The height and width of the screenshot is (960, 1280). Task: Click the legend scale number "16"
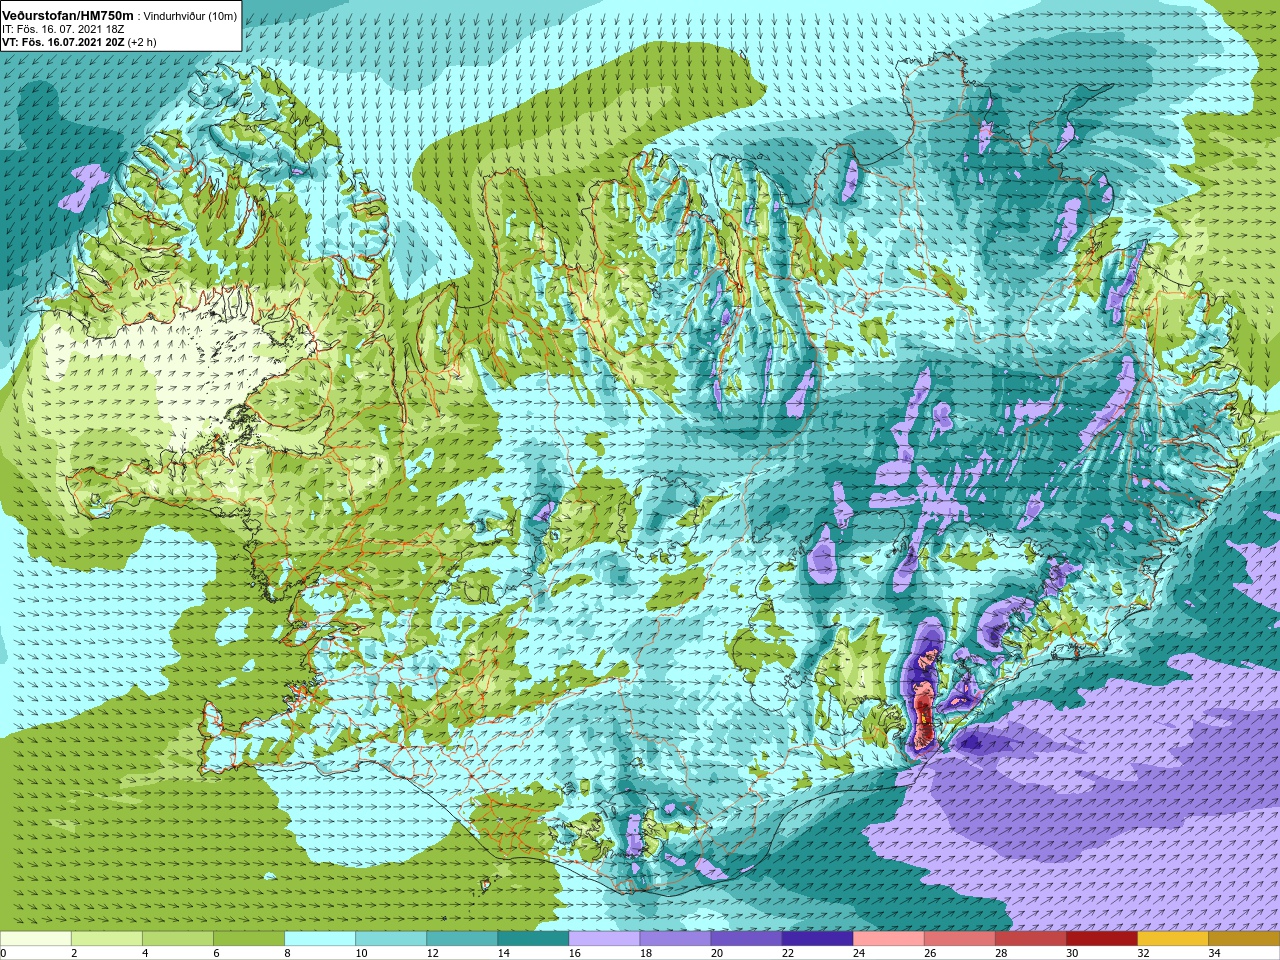point(574,953)
